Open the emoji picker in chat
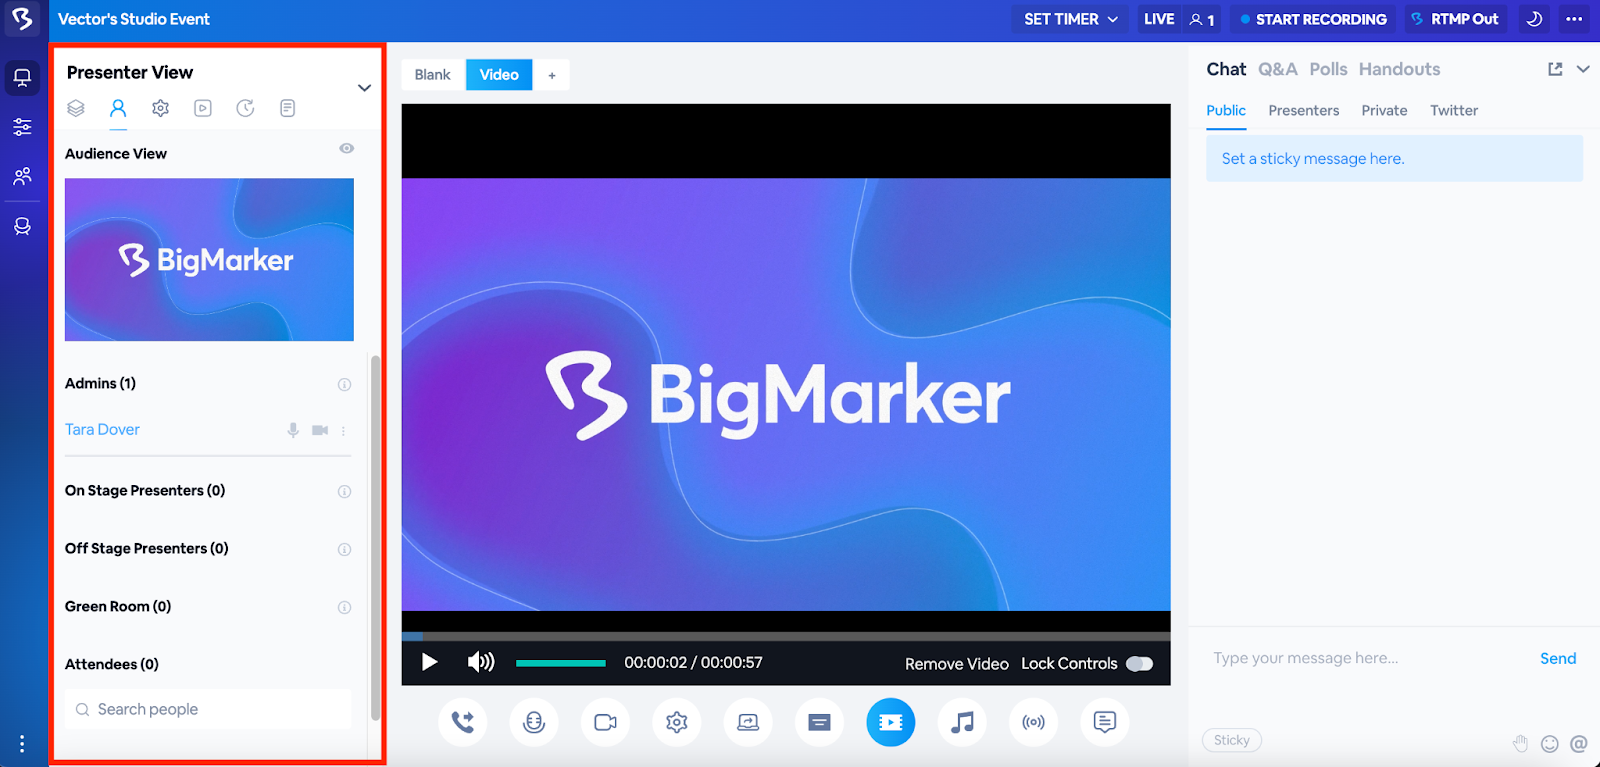 click(1550, 743)
